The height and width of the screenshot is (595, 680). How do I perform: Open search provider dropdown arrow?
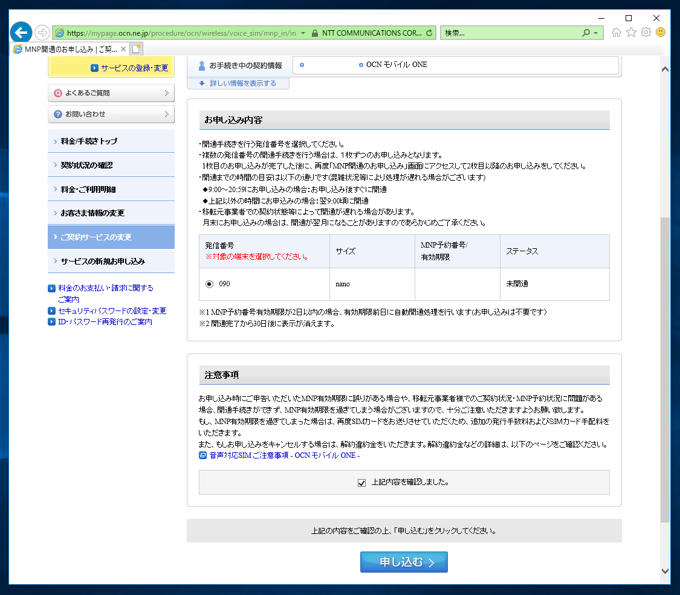click(x=596, y=33)
